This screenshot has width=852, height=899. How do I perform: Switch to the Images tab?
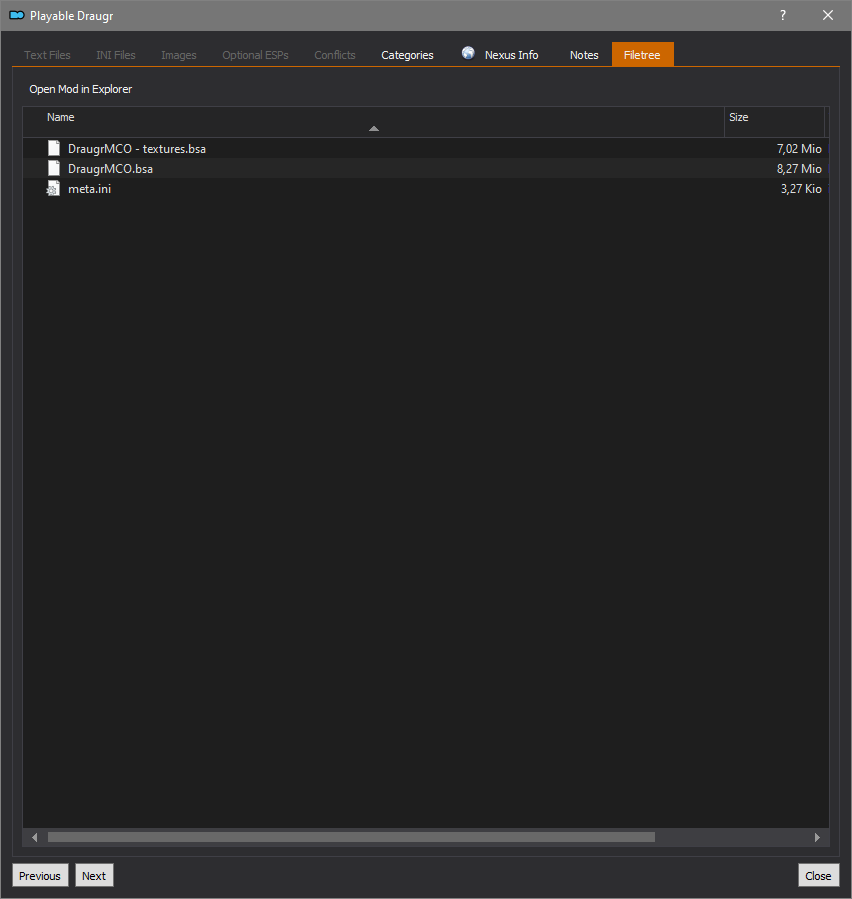179,55
